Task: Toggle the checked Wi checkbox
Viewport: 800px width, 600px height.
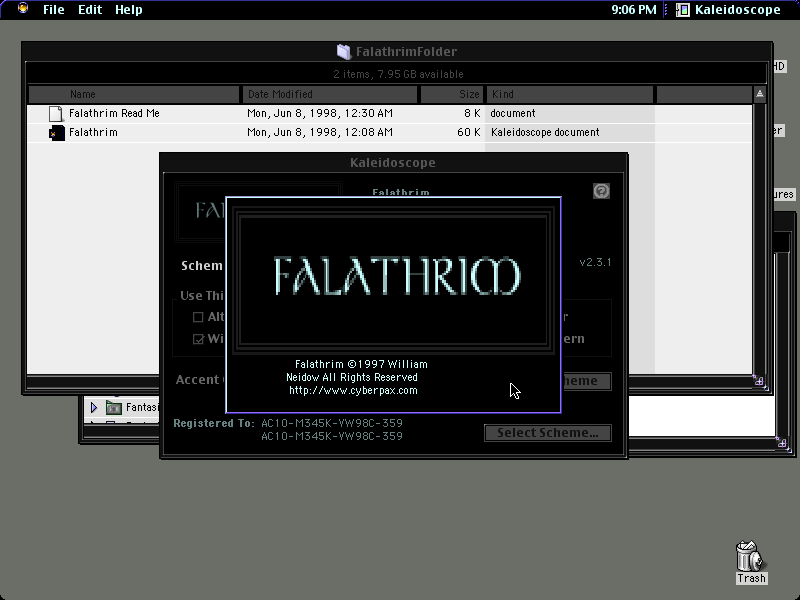Action: tap(198, 339)
